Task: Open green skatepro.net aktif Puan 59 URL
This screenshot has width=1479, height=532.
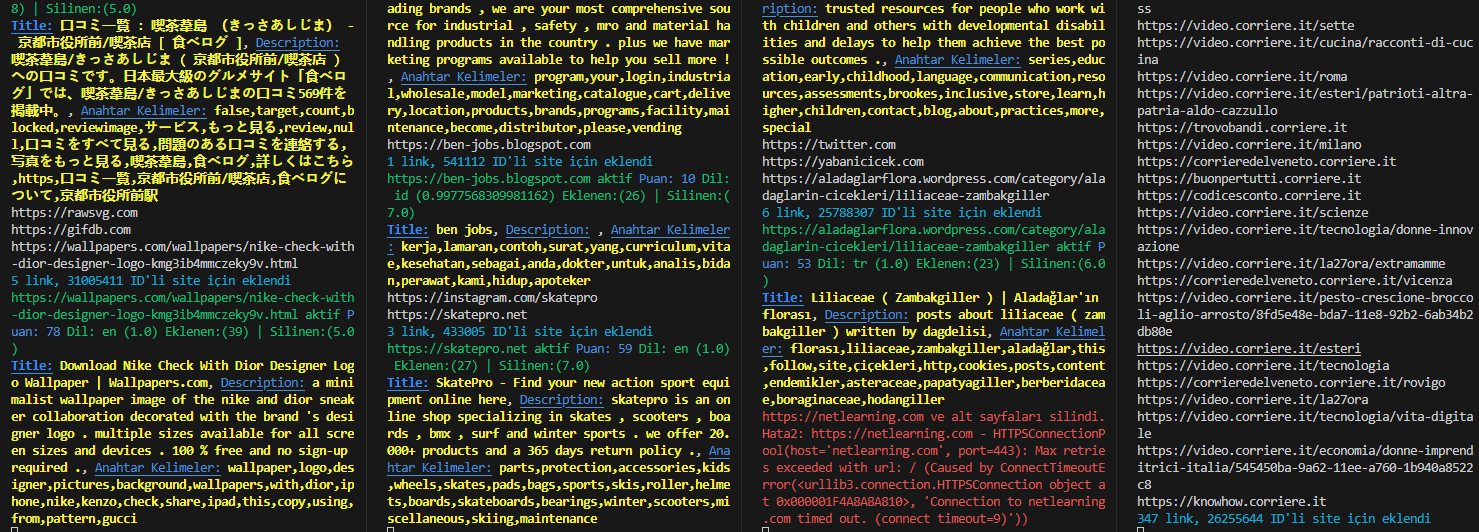Action: coord(457,348)
